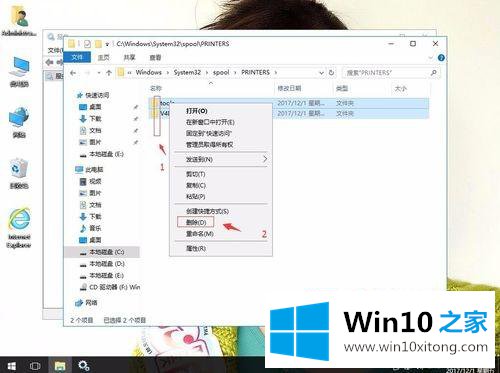Sort by the 名称 column header

(x=156, y=88)
